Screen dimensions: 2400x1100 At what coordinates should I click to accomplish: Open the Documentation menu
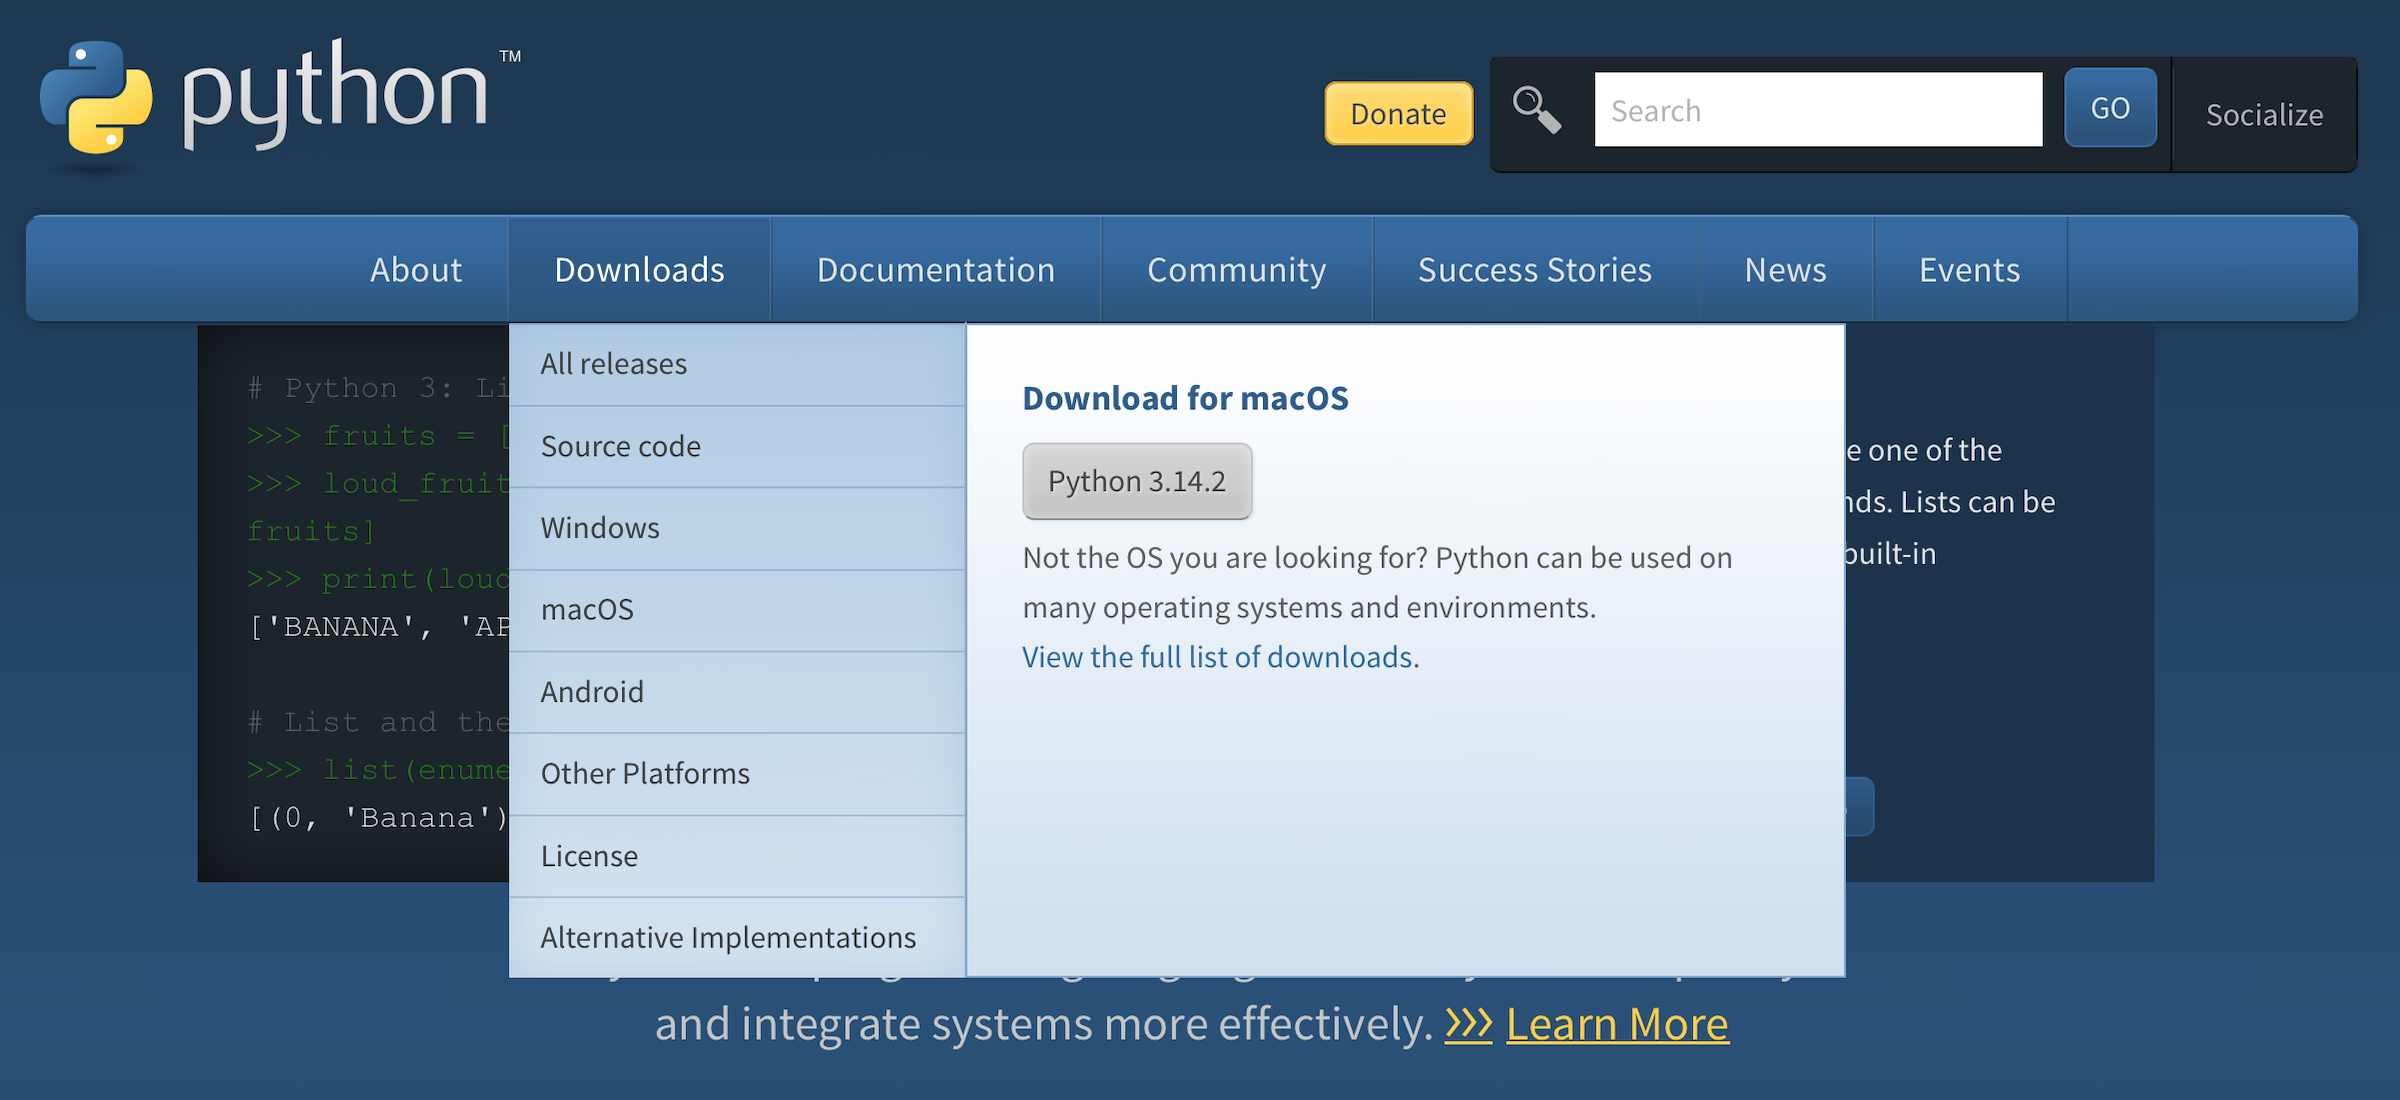pos(936,269)
